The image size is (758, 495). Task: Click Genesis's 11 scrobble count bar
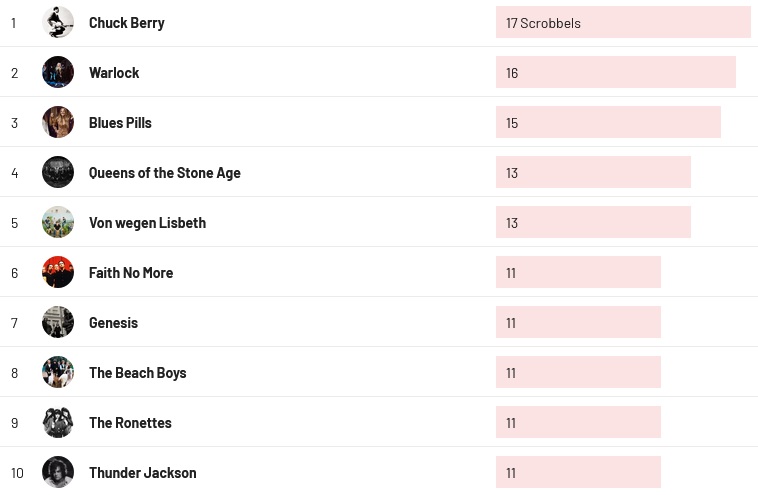pos(578,322)
